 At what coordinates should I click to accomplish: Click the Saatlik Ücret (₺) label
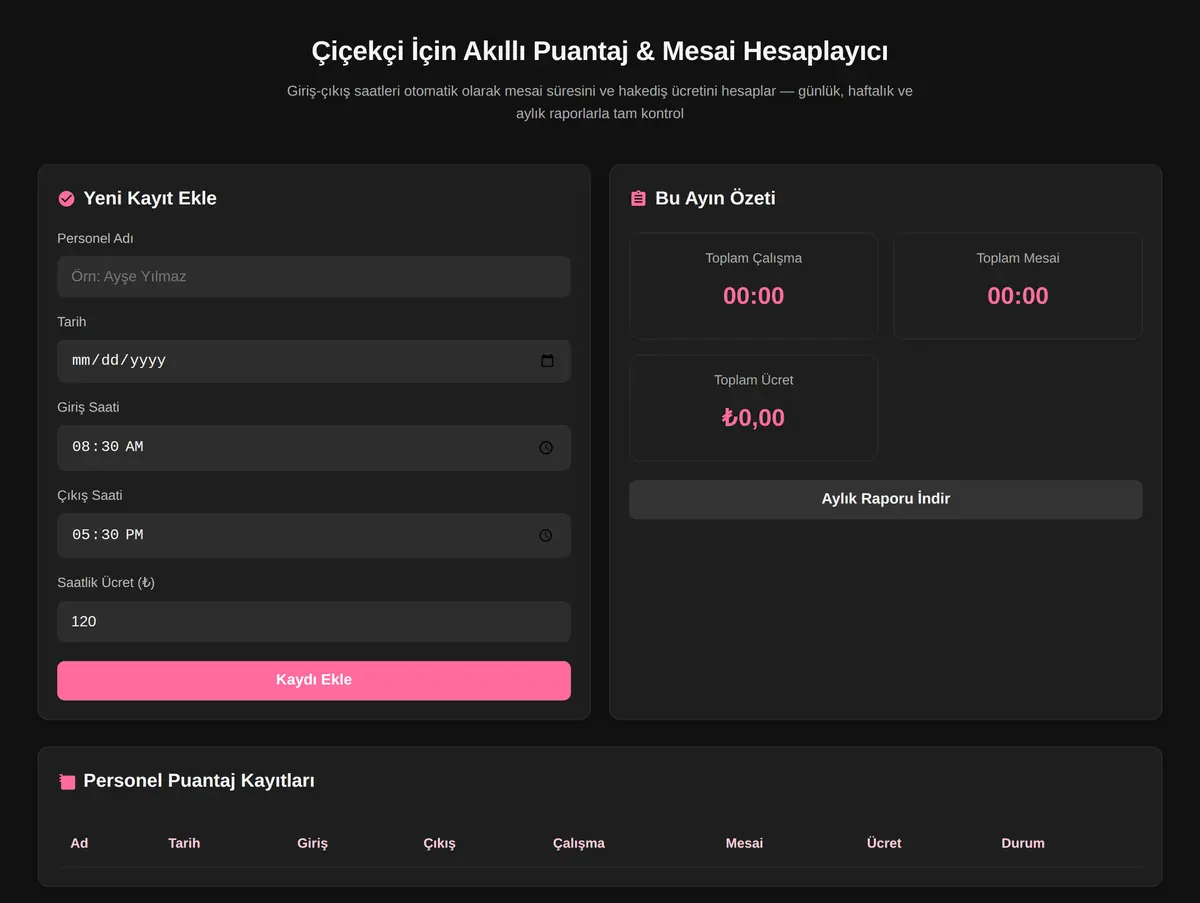click(x=106, y=582)
